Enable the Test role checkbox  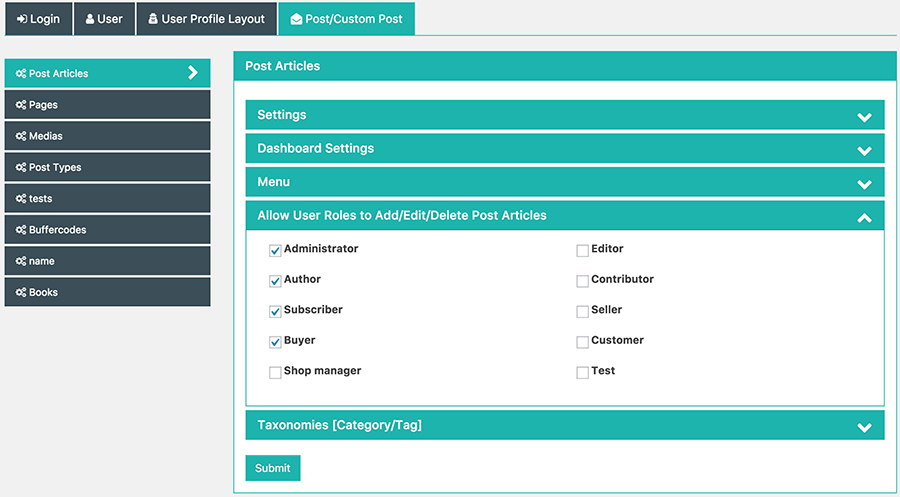(583, 372)
